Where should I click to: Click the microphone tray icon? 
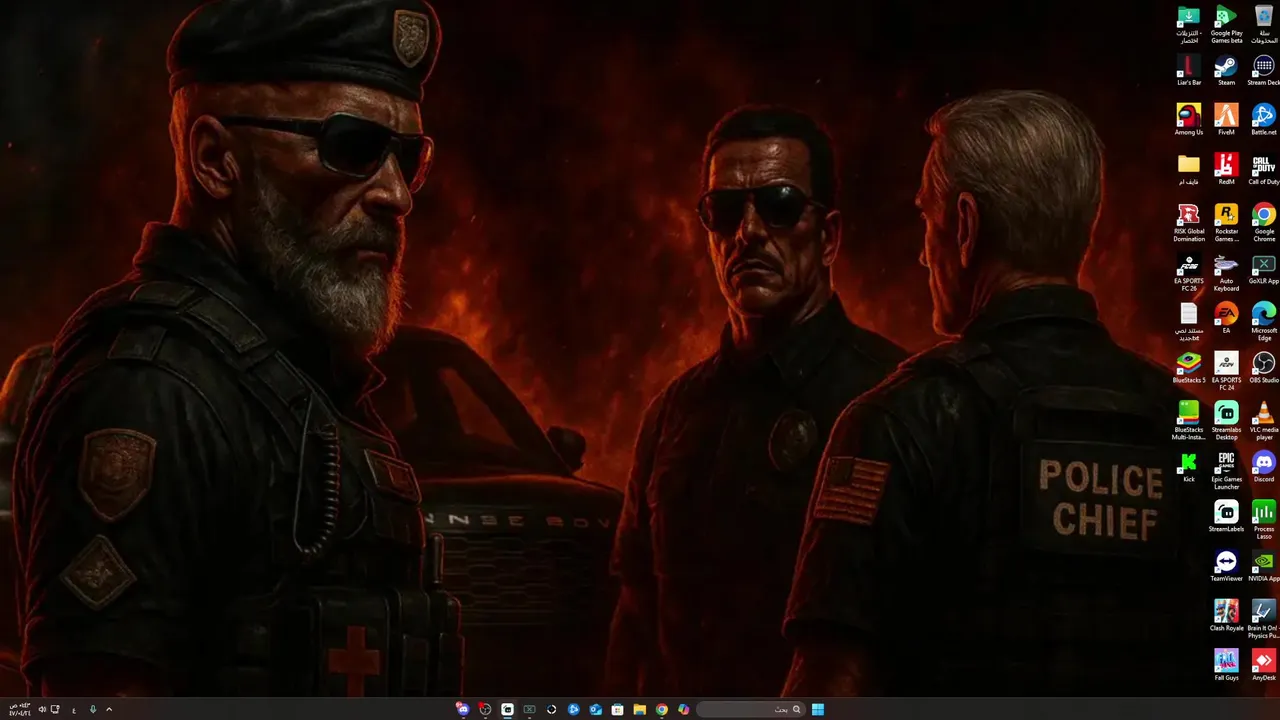point(93,710)
